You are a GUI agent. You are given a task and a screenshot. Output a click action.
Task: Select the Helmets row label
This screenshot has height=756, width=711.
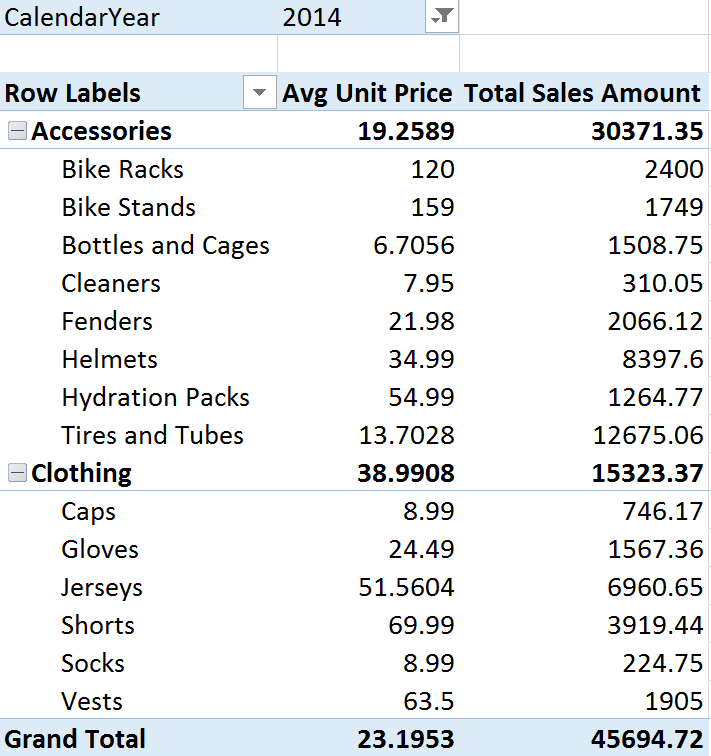coord(109,360)
